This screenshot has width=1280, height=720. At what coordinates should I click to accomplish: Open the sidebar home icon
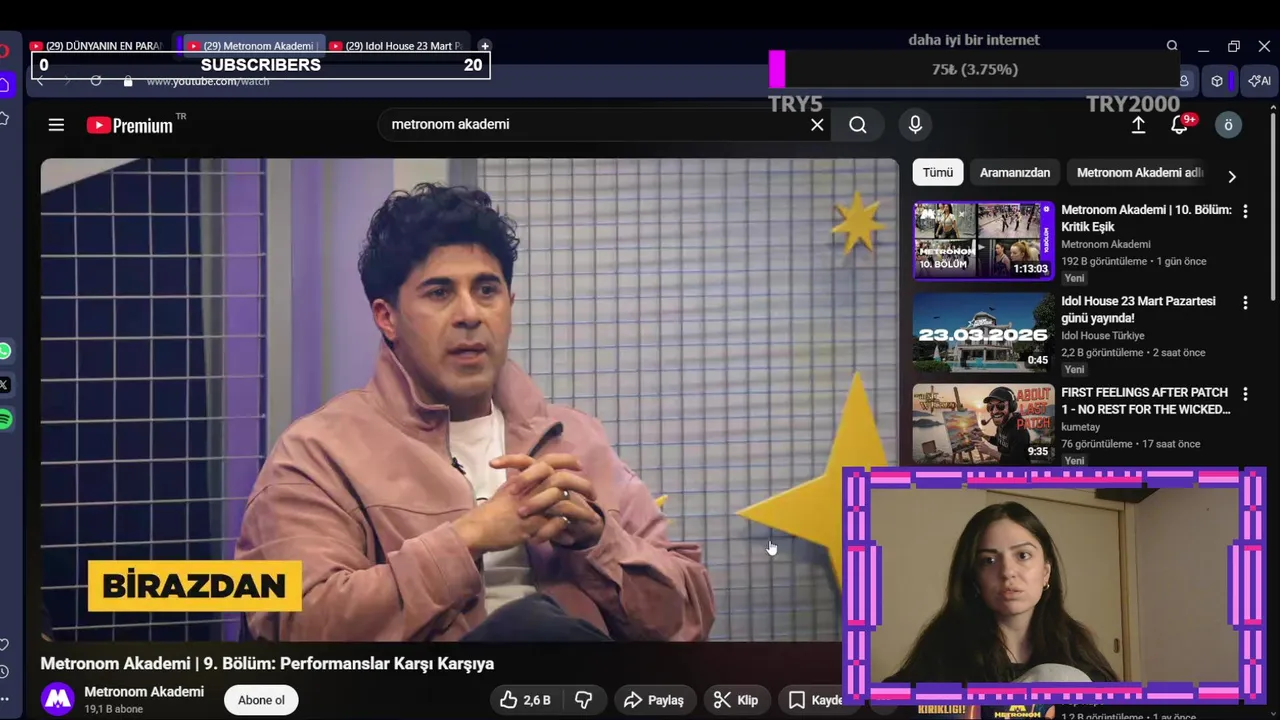point(5,85)
